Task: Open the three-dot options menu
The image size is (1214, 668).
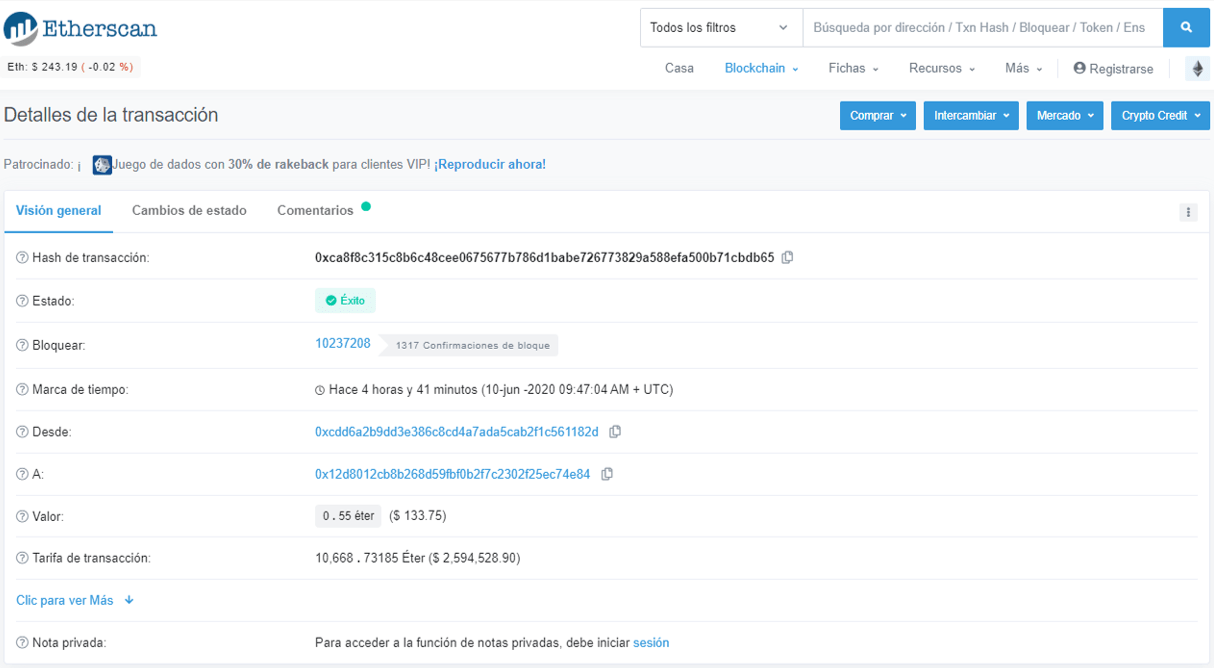Action: (1188, 212)
